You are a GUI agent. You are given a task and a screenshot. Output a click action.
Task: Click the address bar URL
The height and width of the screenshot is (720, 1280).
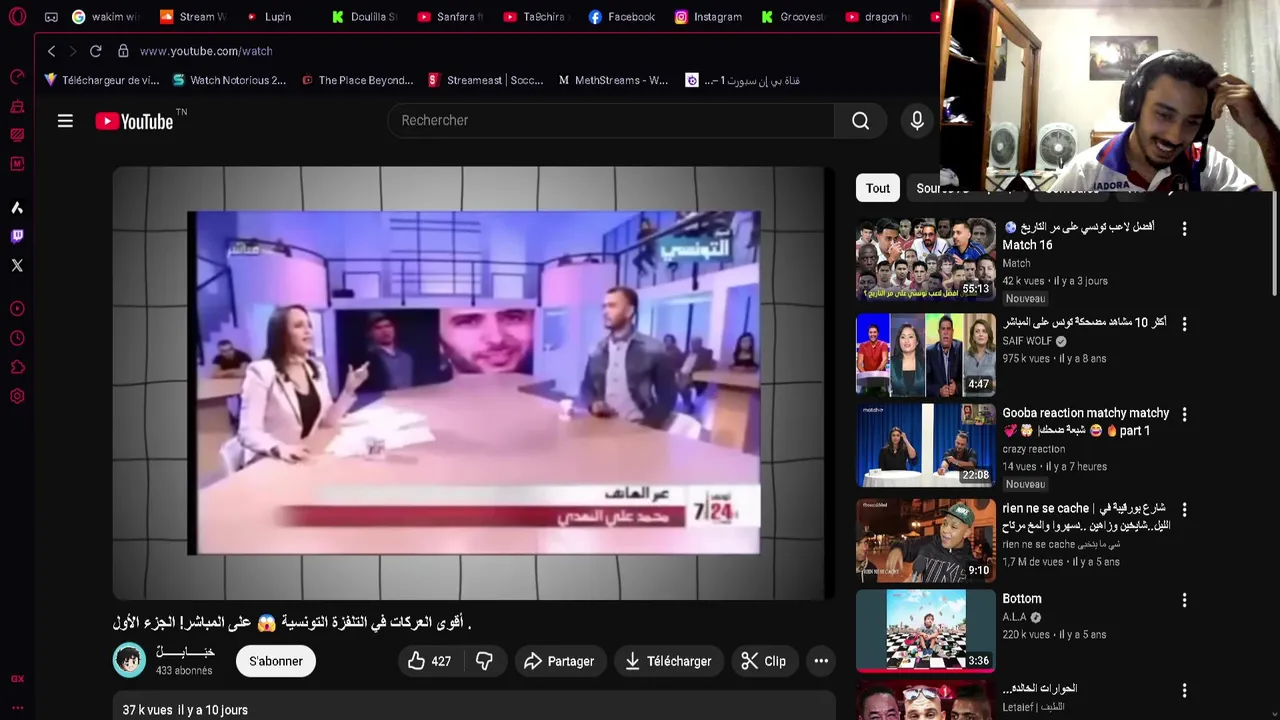point(206,51)
